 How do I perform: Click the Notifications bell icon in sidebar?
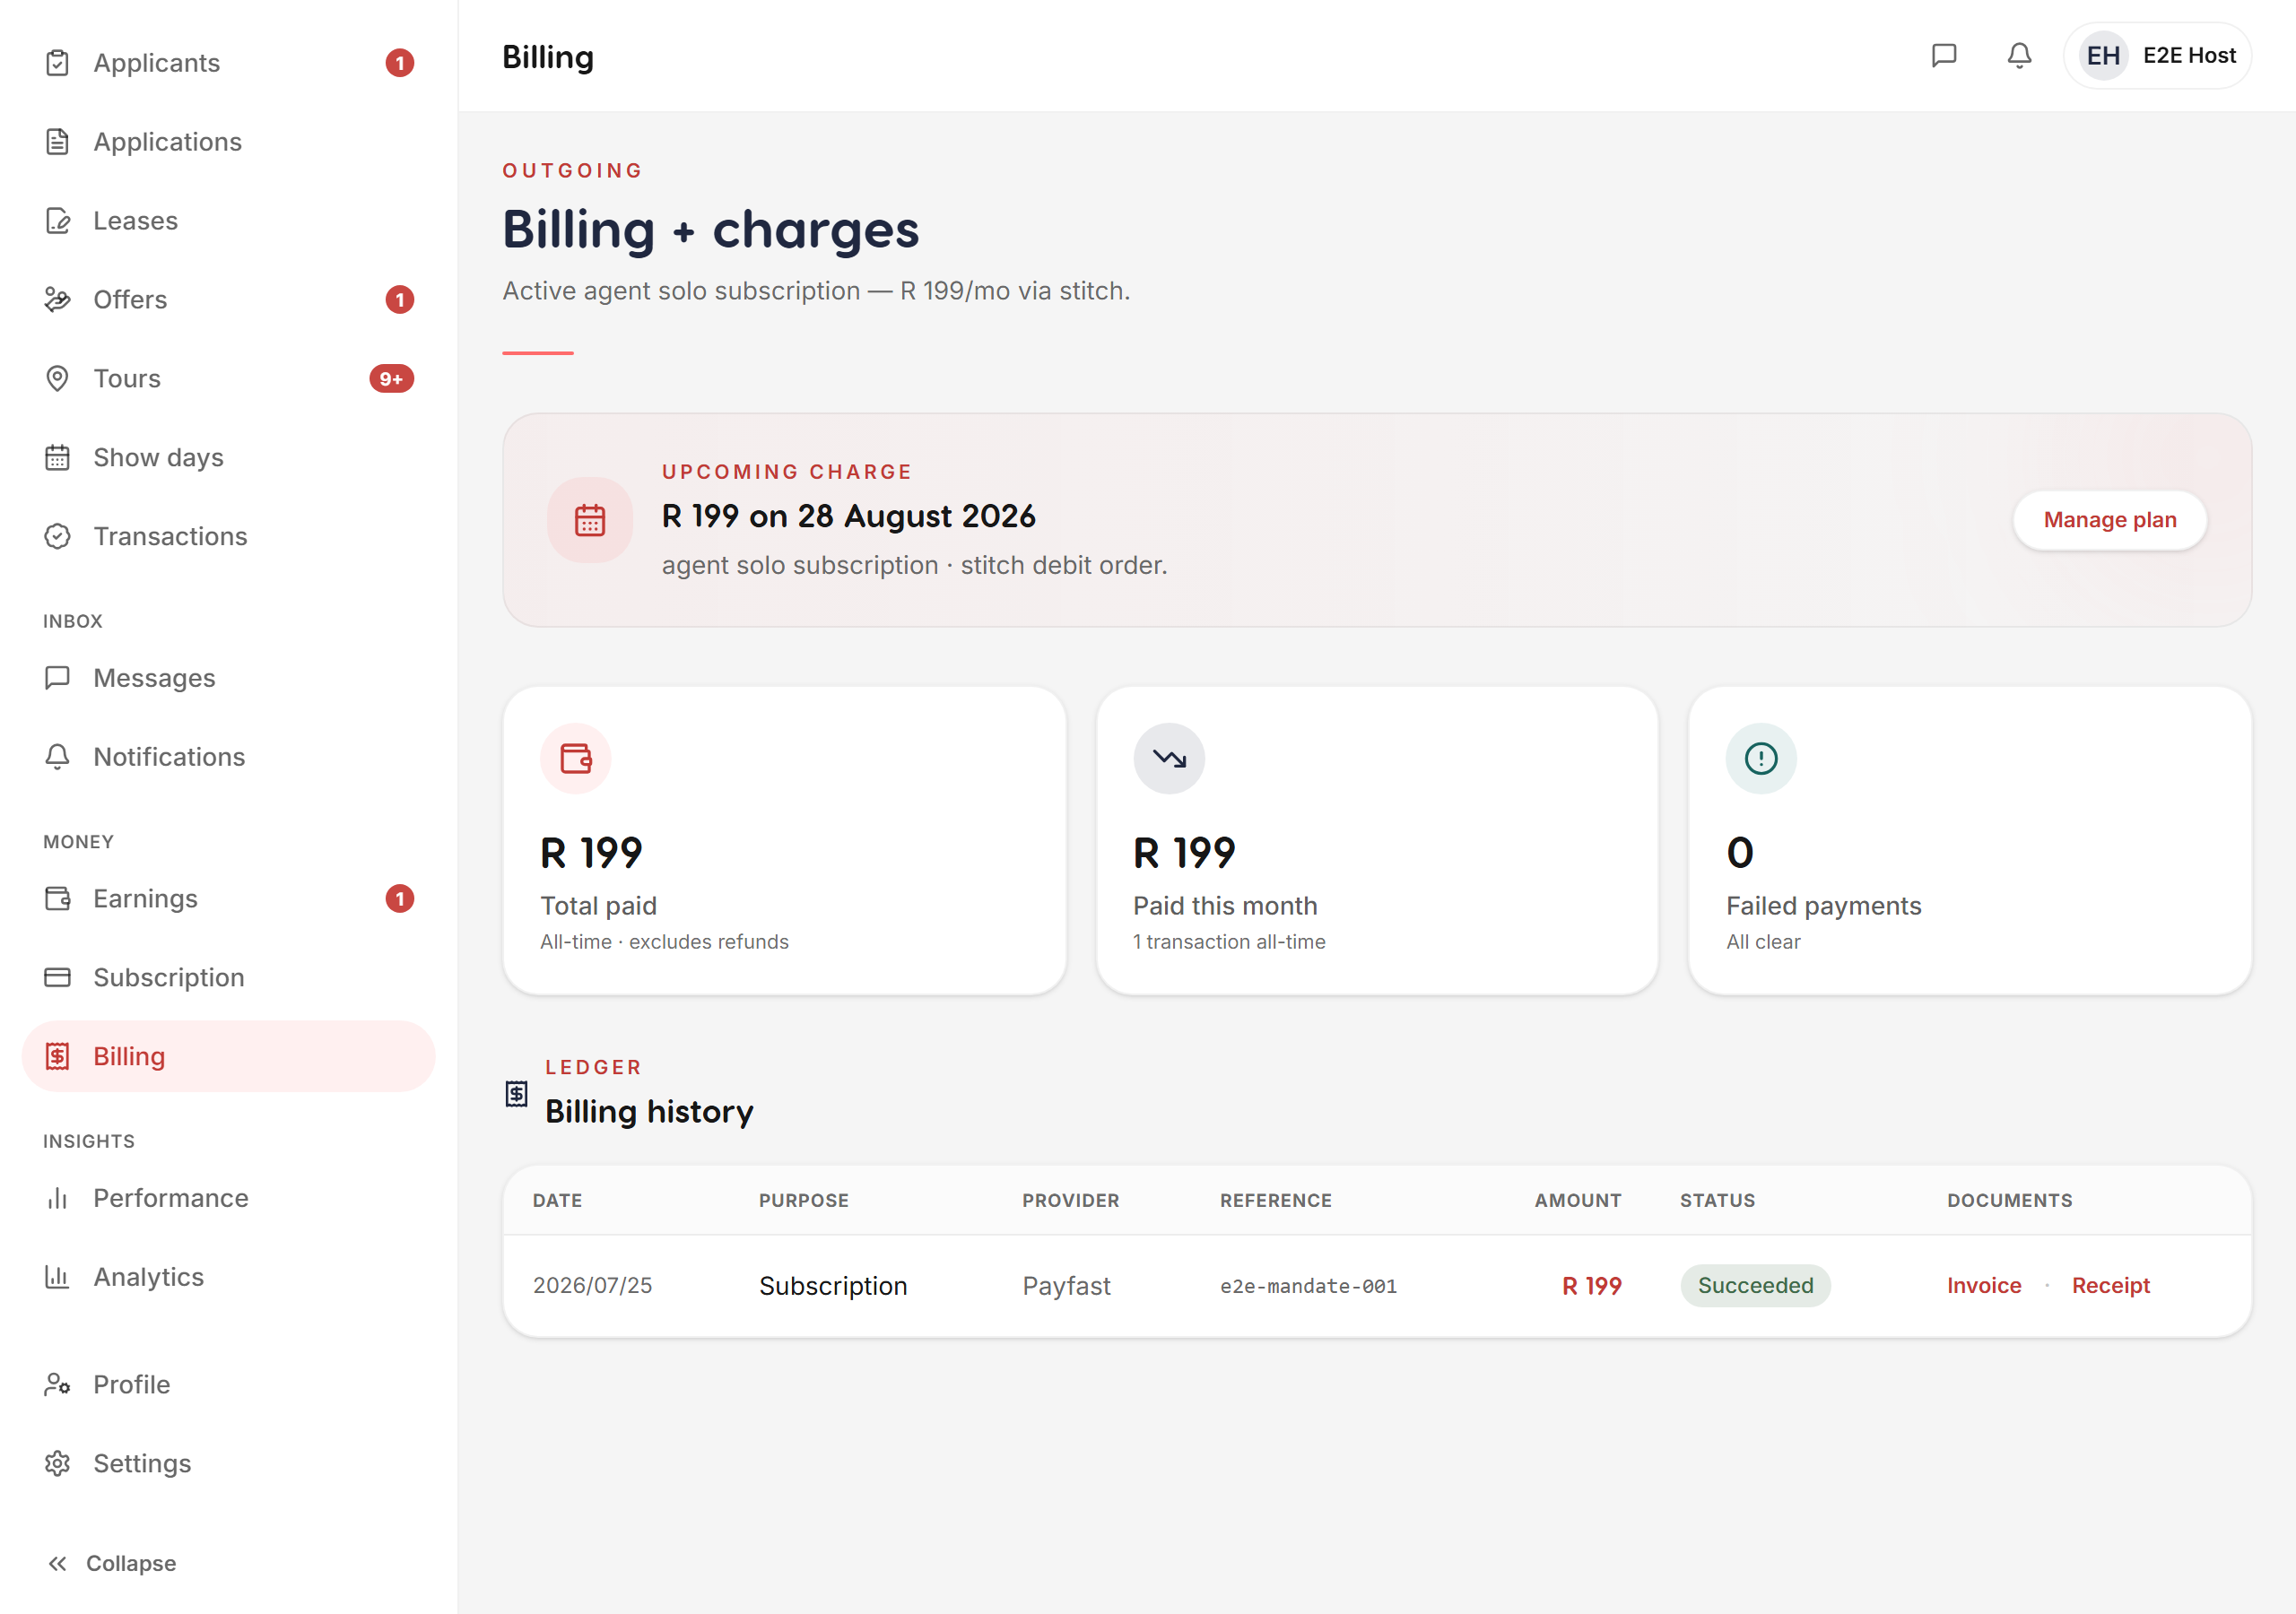click(57, 757)
